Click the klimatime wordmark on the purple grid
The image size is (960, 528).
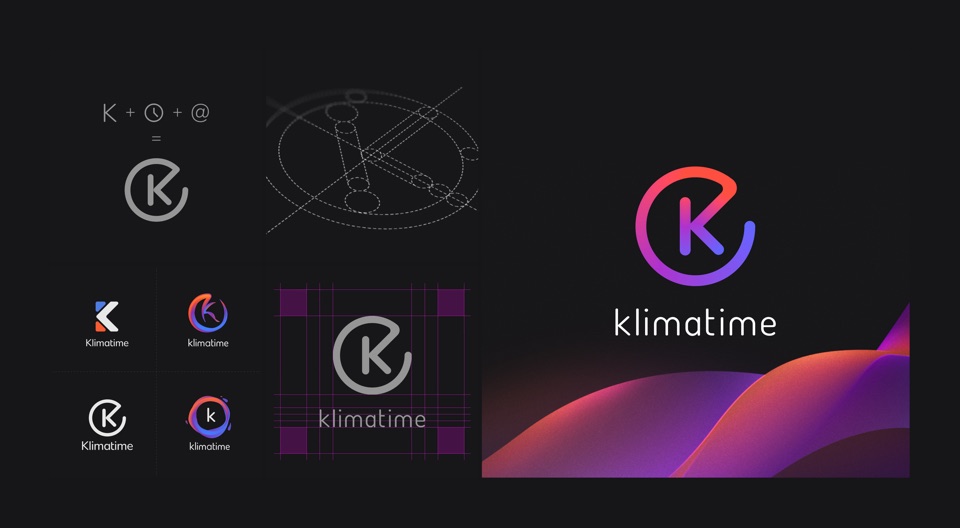click(372, 420)
